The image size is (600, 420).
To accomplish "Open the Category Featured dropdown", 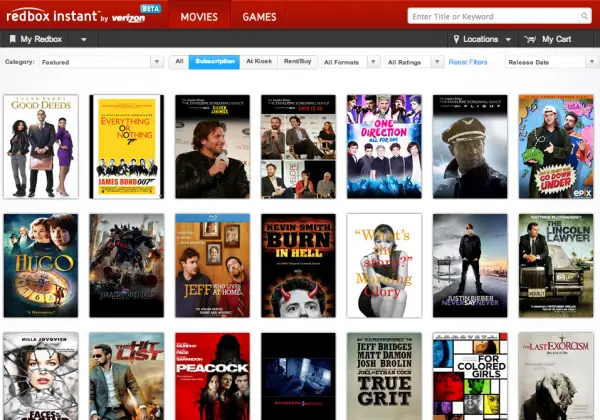I will point(101,62).
